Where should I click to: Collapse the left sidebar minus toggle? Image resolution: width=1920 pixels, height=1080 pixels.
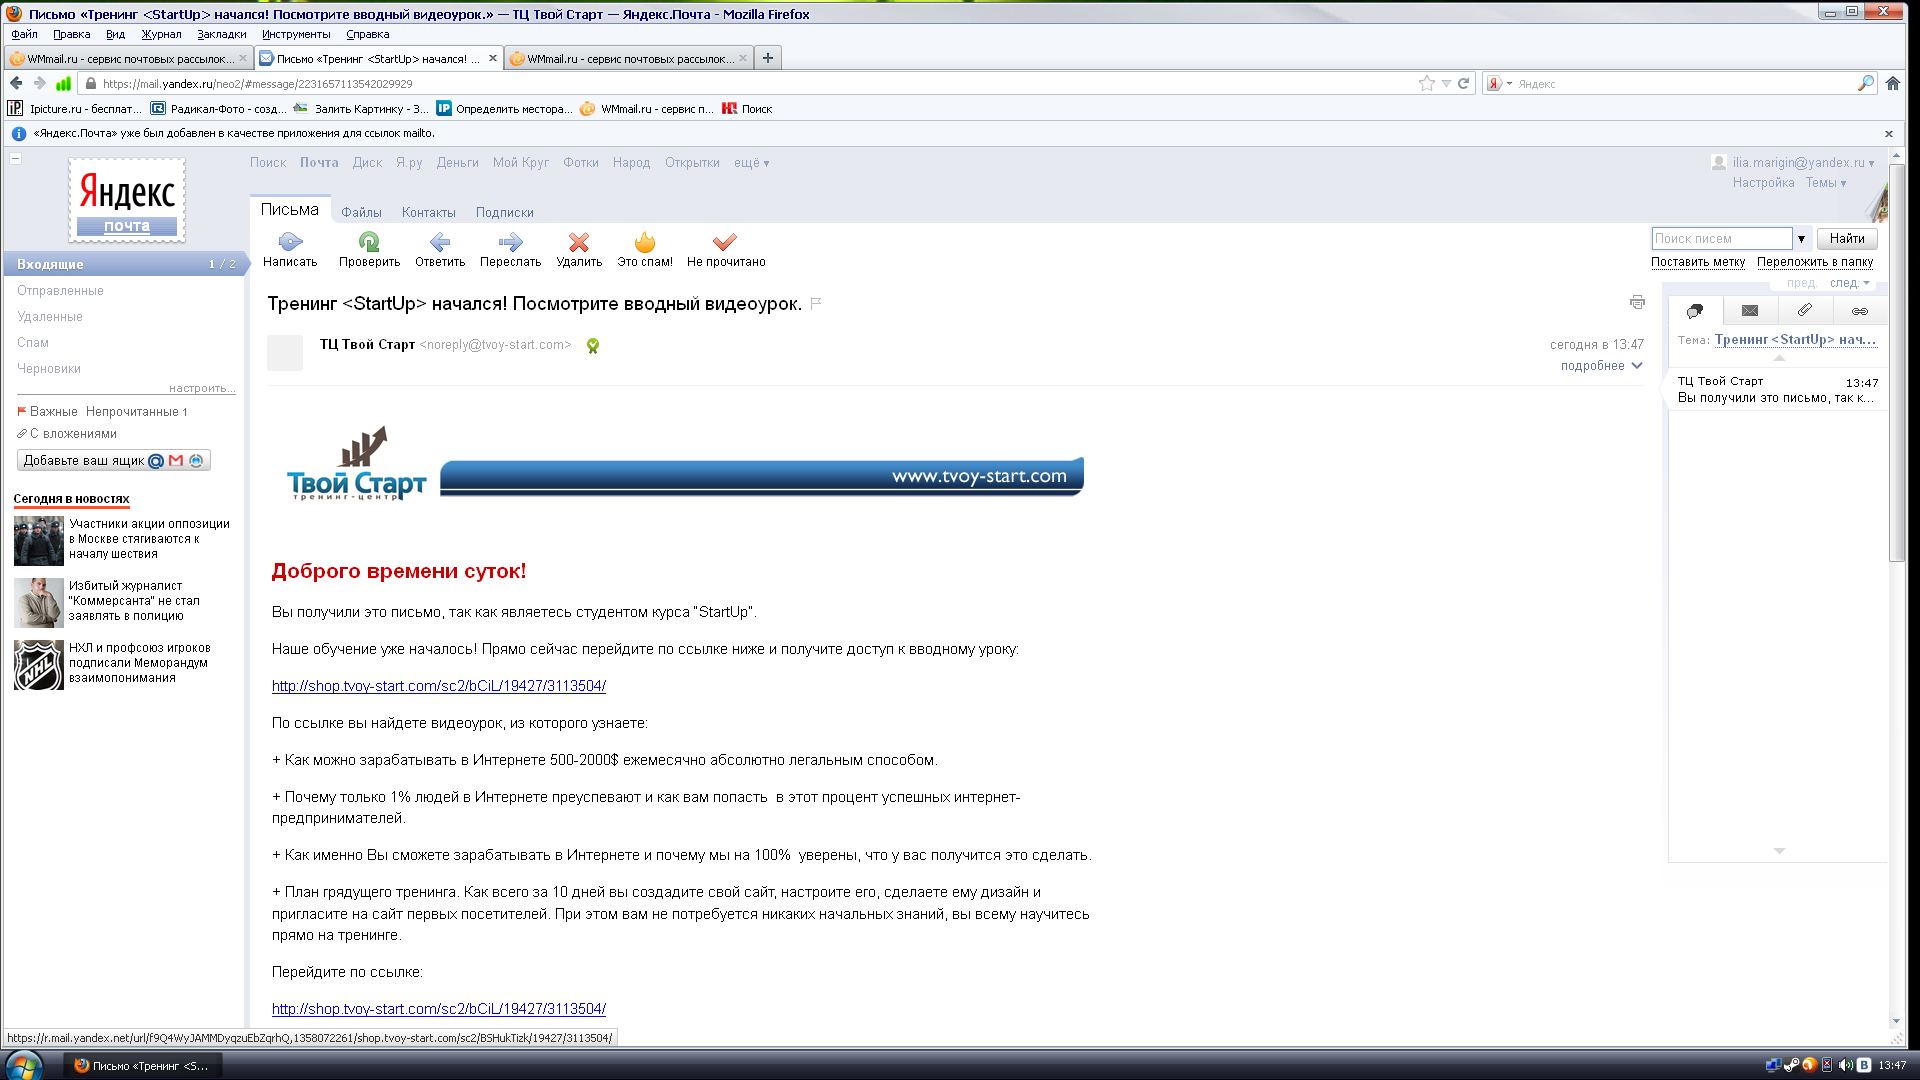pyautogui.click(x=15, y=158)
